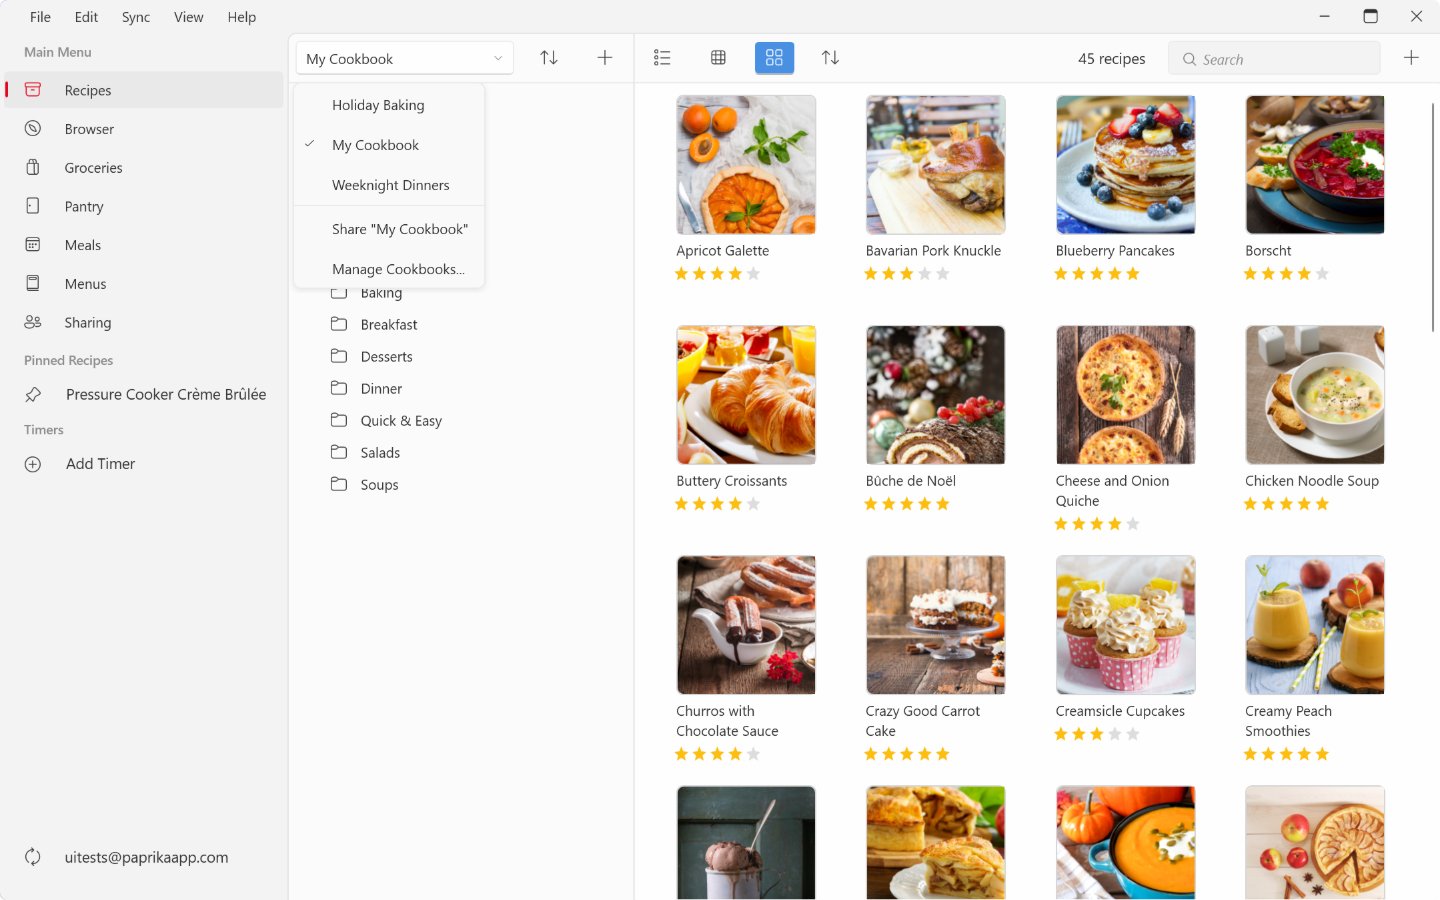Open Churros with Chocolate Sauce photo
The width and height of the screenshot is (1440, 900).
pyautogui.click(x=746, y=625)
